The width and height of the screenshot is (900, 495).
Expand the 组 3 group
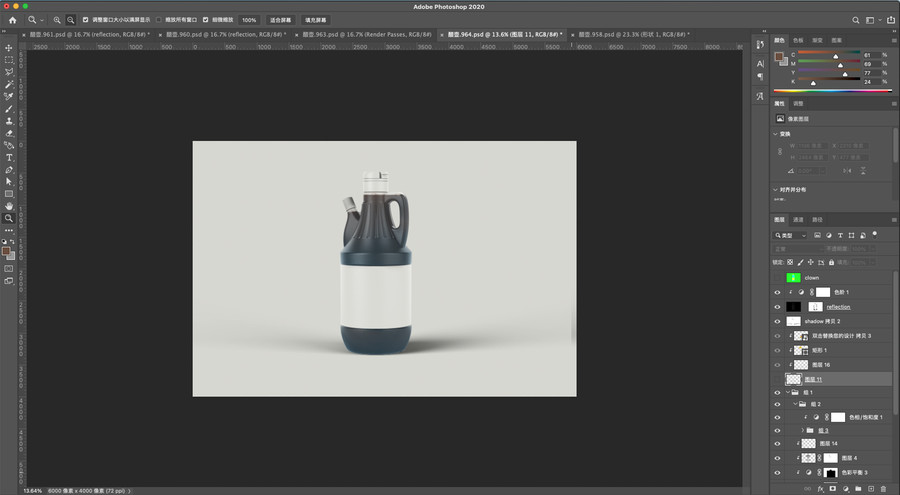point(802,431)
